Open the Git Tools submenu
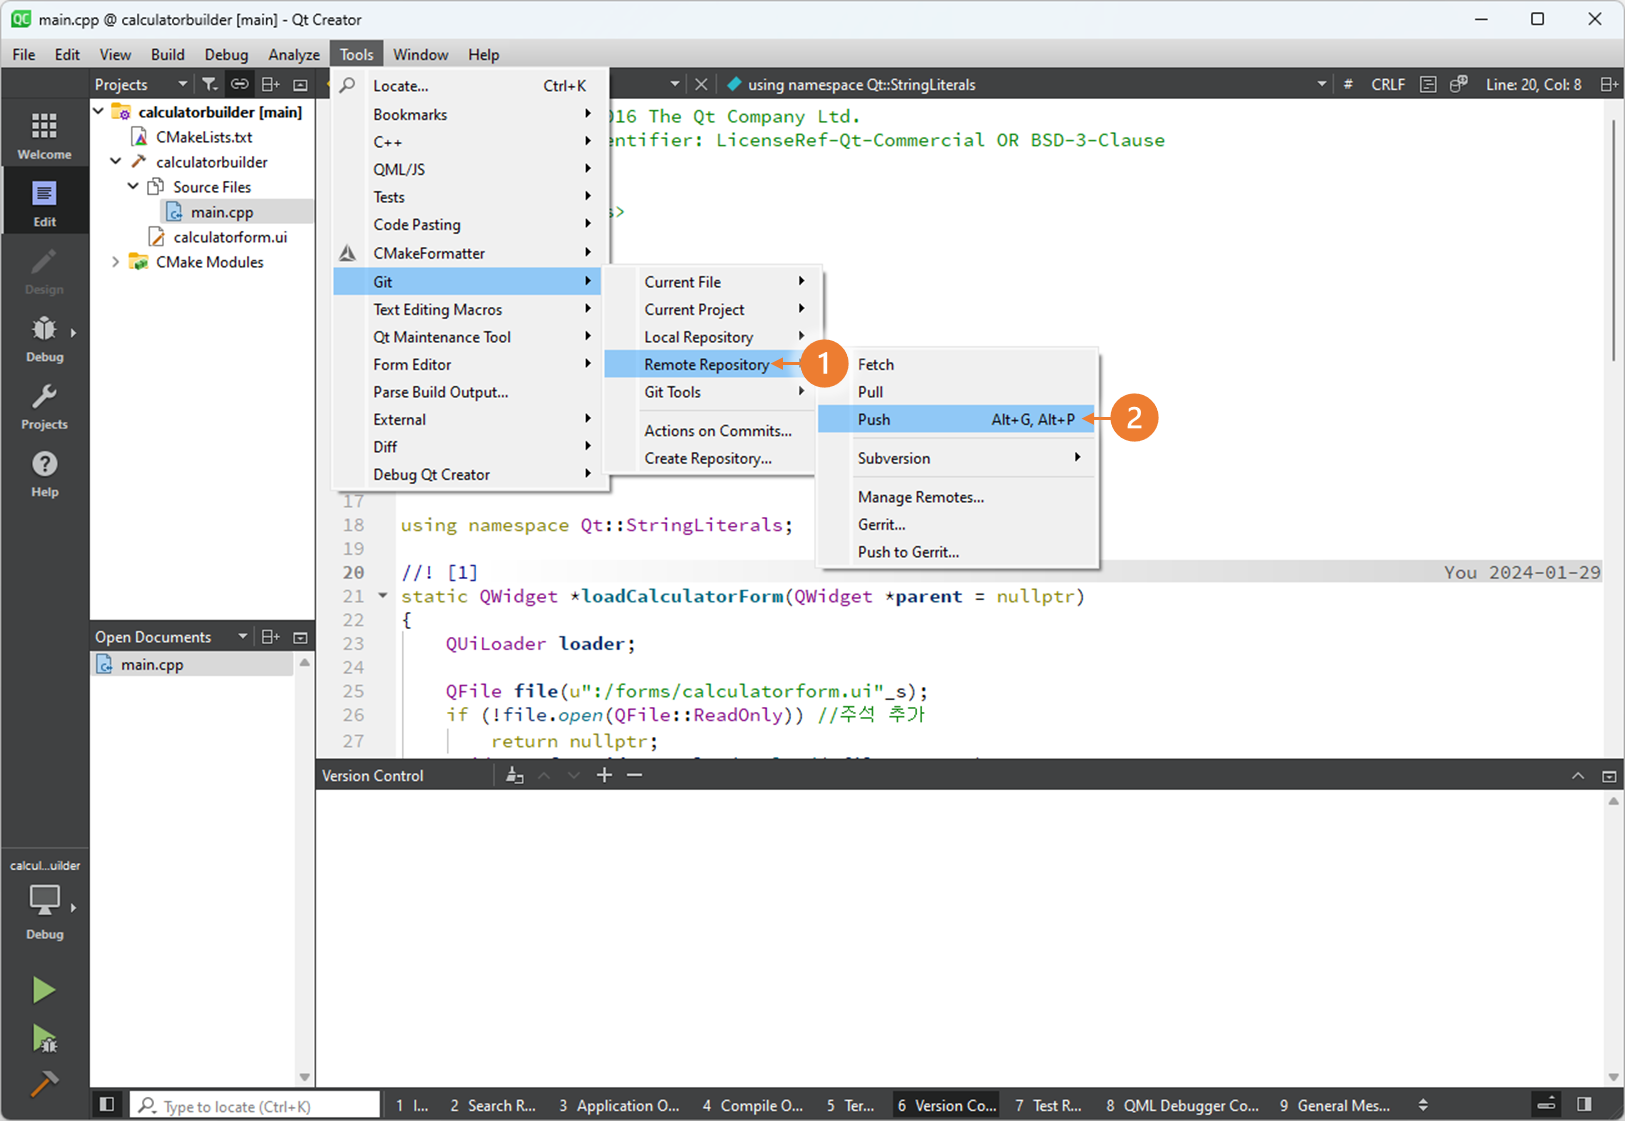The width and height of the screenshot is (1625, 1121). coord(711,392)
